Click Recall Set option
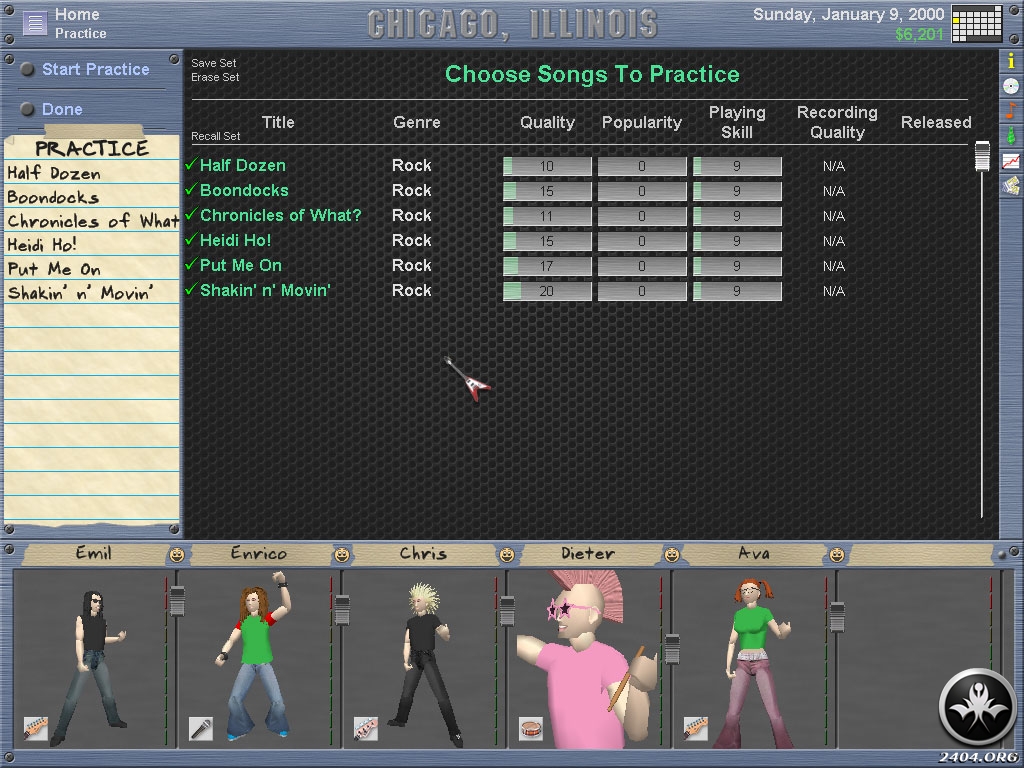The width and height of the screenshot is (1024, 768). [216, 136]
